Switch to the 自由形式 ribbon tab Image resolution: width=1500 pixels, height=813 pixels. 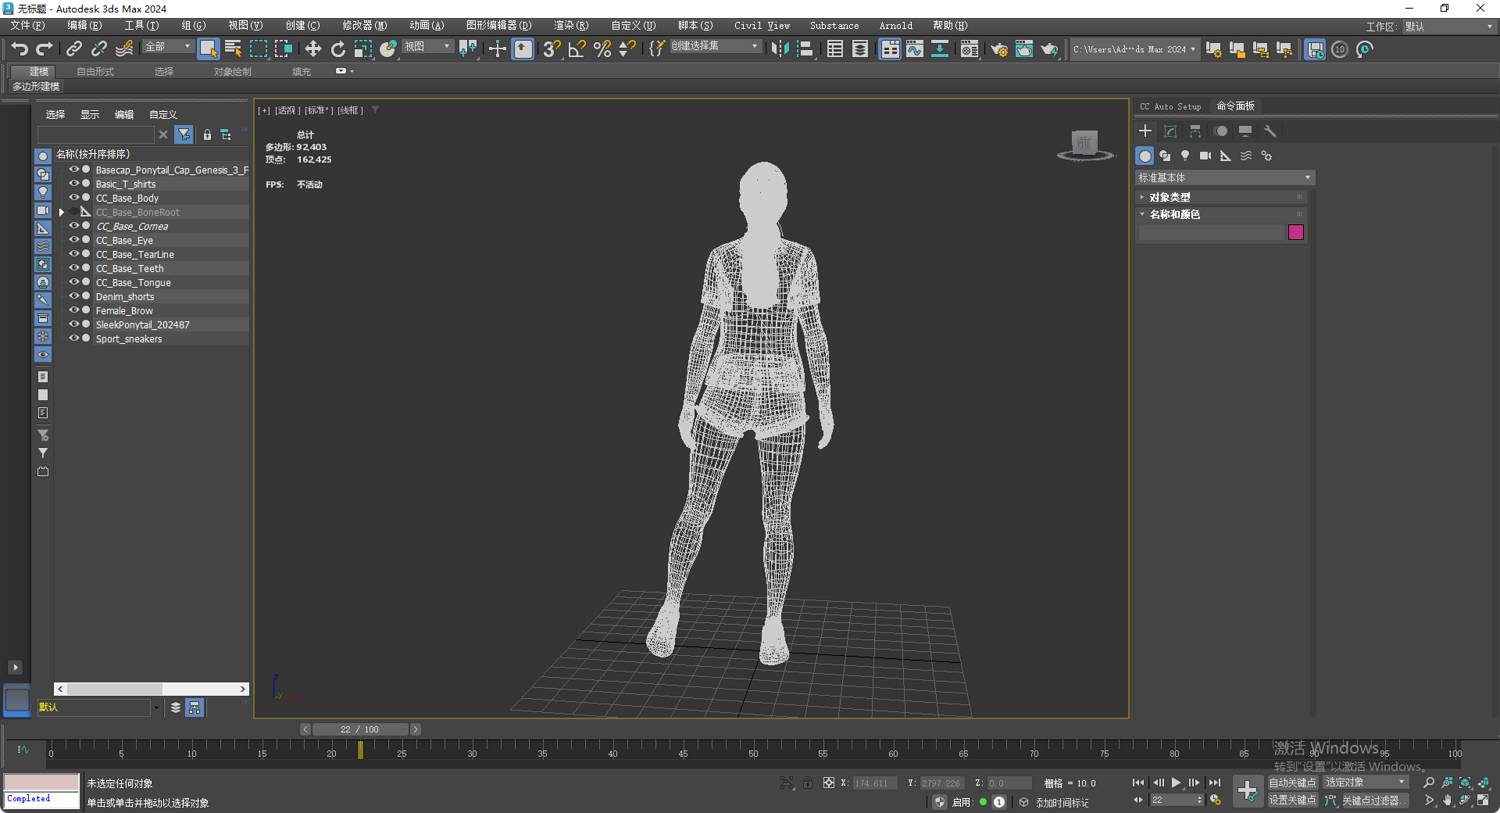tap(95, 72)
